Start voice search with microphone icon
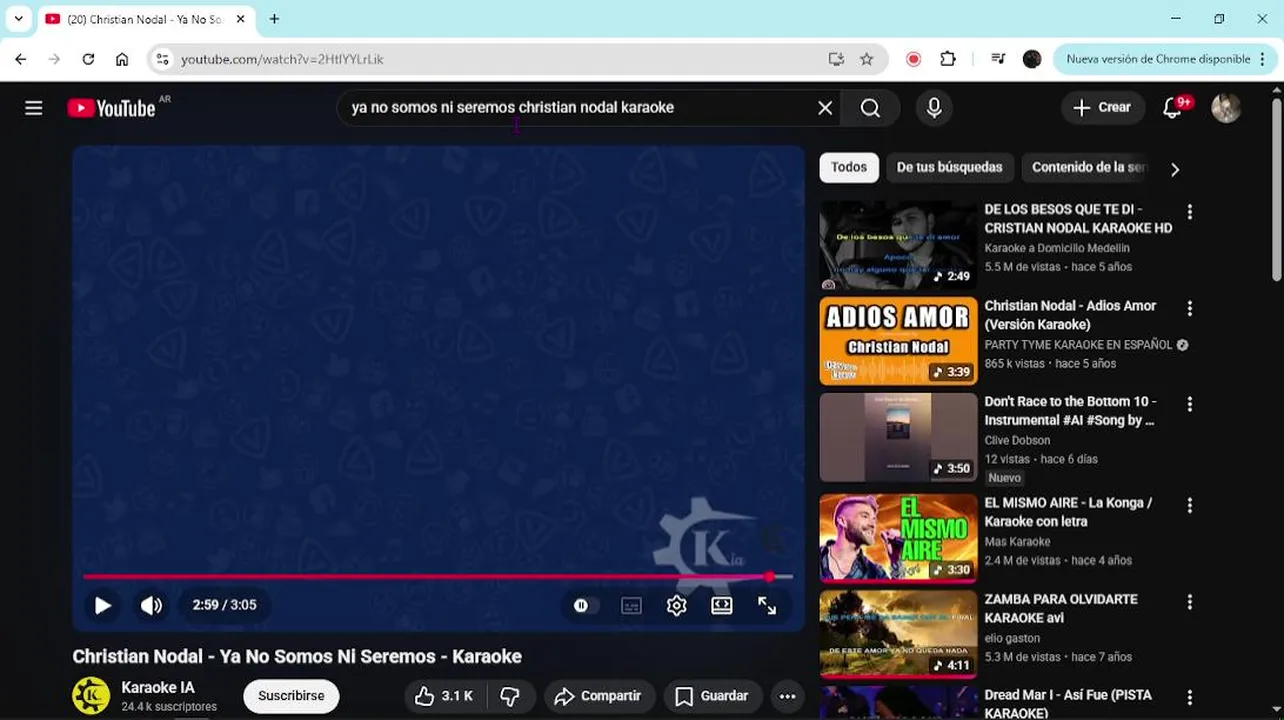 [934, 108]
